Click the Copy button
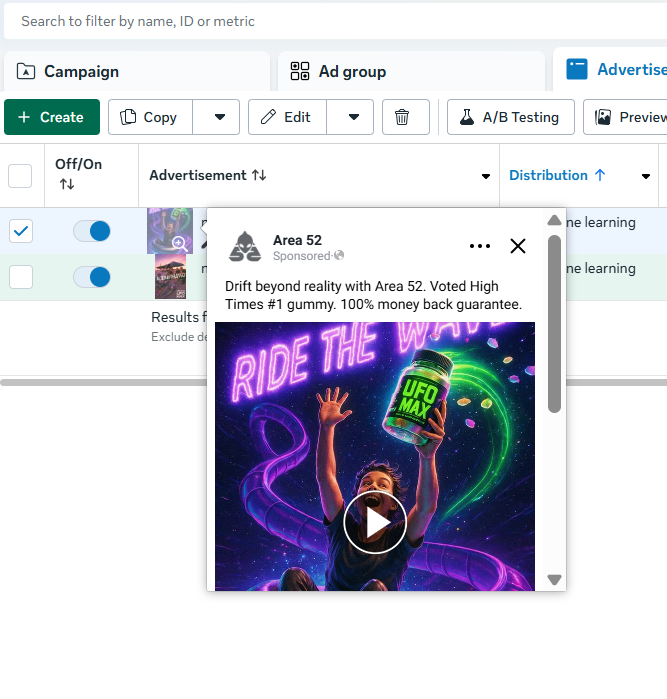Viewport: 667px width, 699px height. tap(150, 117)
